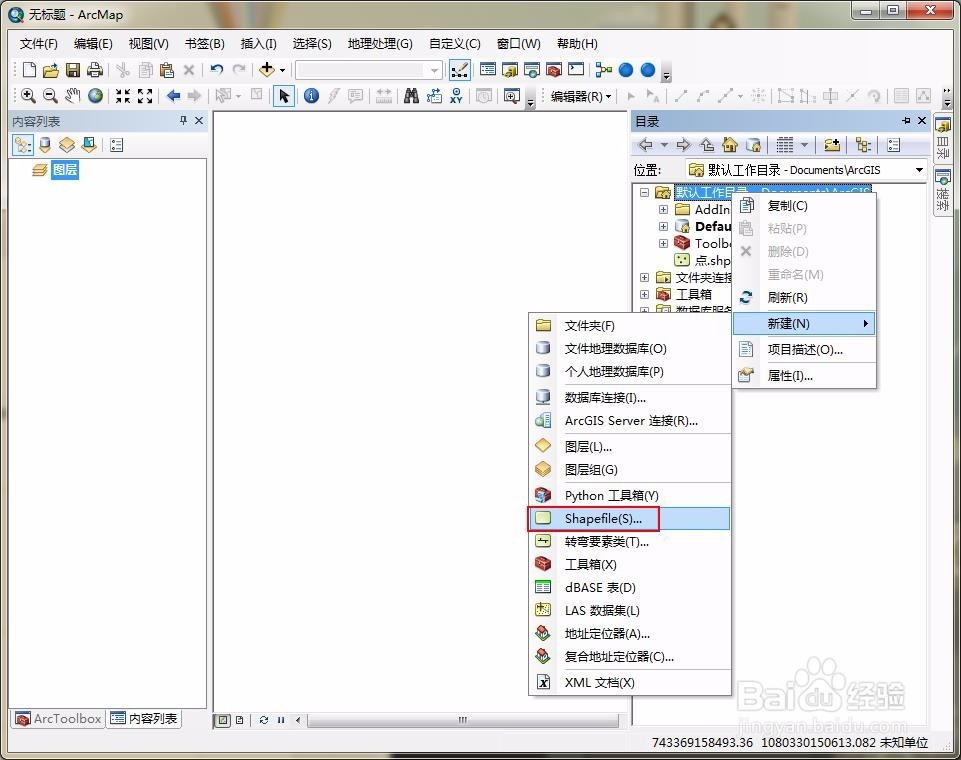Pin the Table of Contents panel
961x760 pixels.
click(x=183, y=121)
